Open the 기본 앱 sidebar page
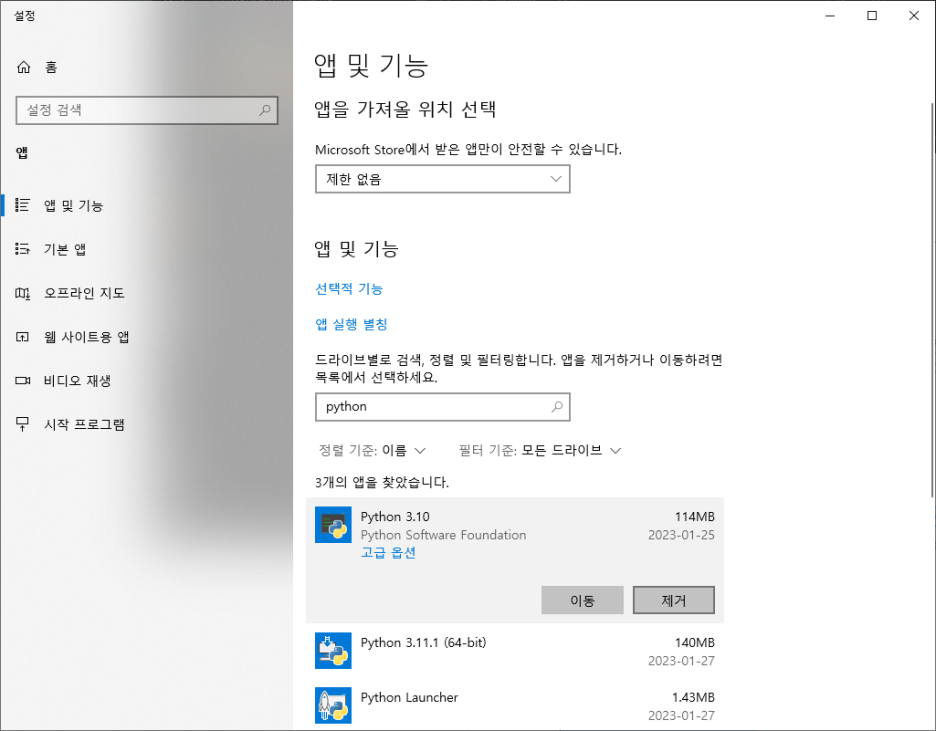Image resolution: width=936 pixels, height=731 pixels. [x=146, y=249]
